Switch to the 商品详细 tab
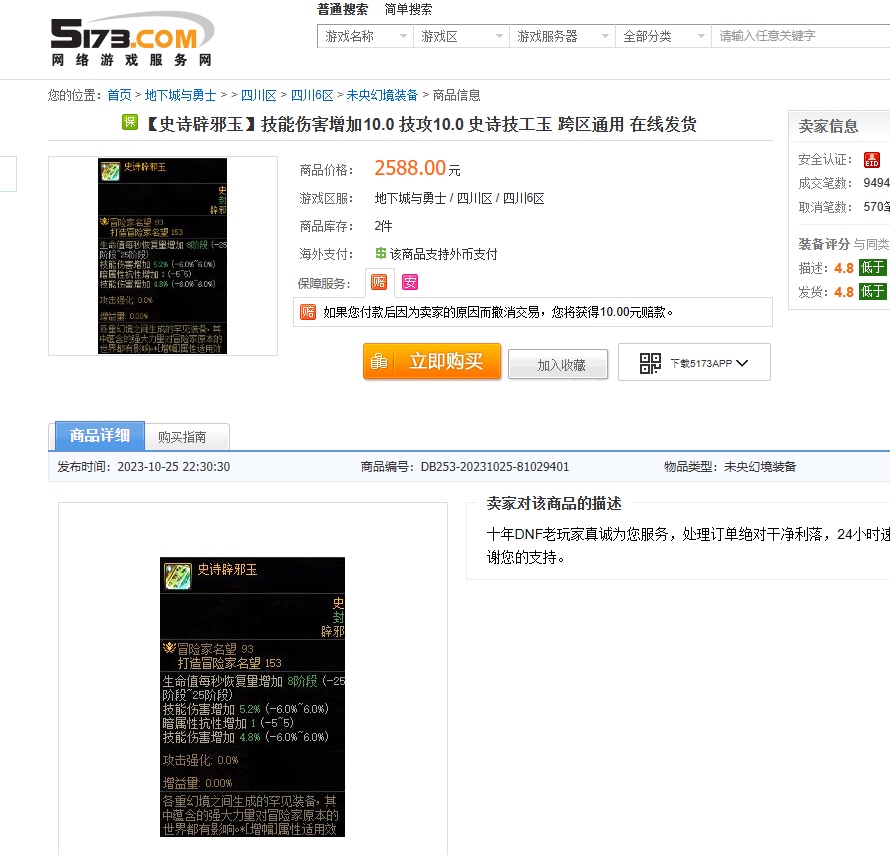890x855 pixels. 100,435
